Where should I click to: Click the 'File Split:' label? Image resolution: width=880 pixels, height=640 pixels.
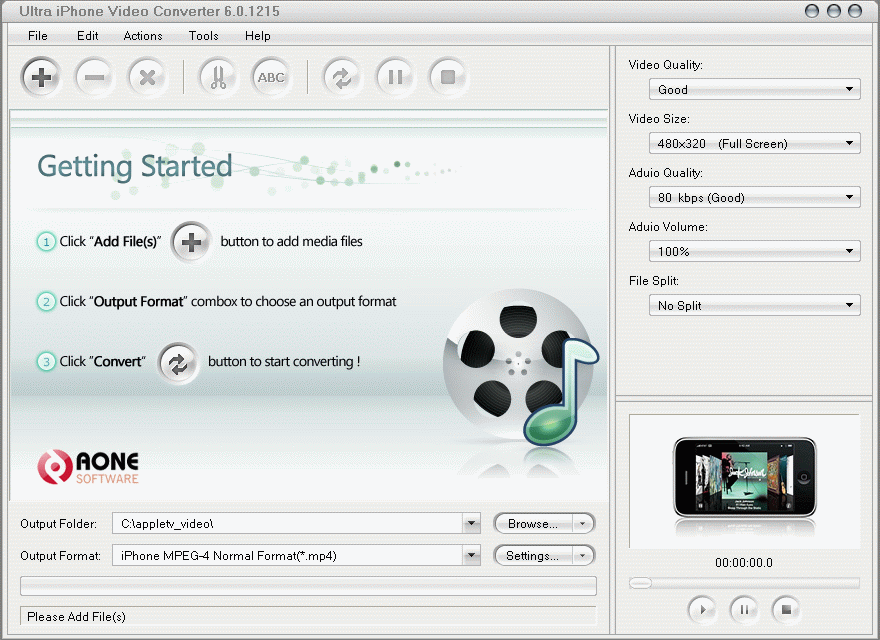click(654, 281)
